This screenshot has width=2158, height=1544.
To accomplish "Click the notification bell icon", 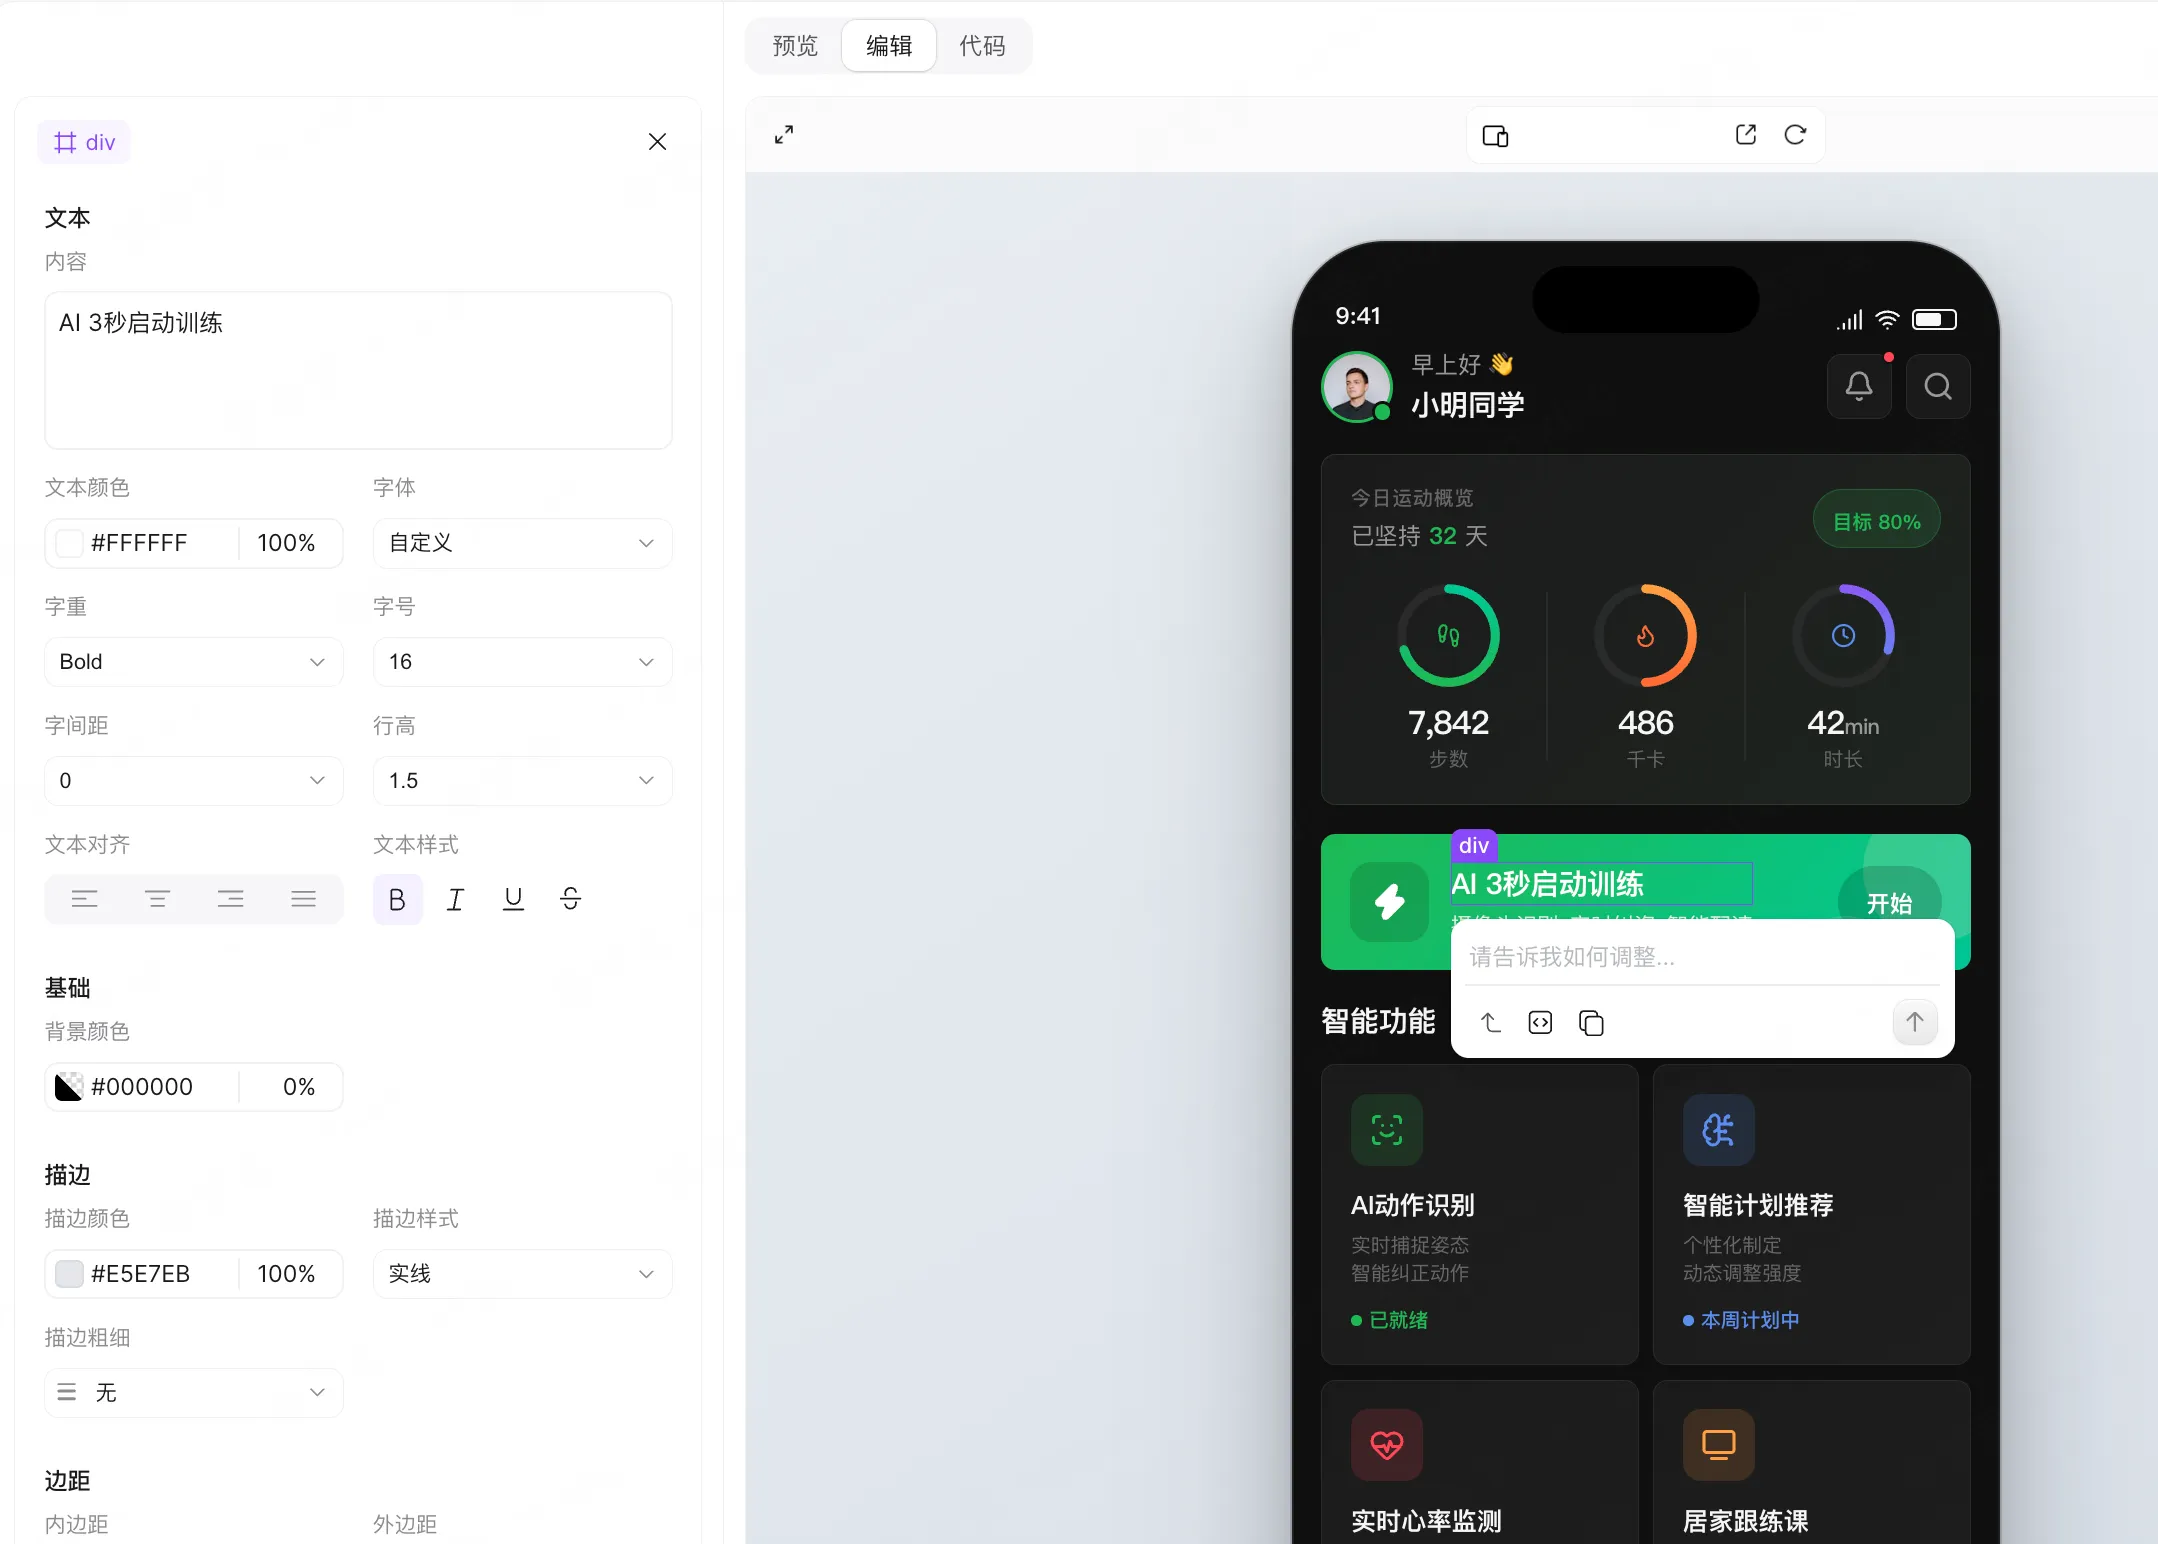I will (1859, 386).
